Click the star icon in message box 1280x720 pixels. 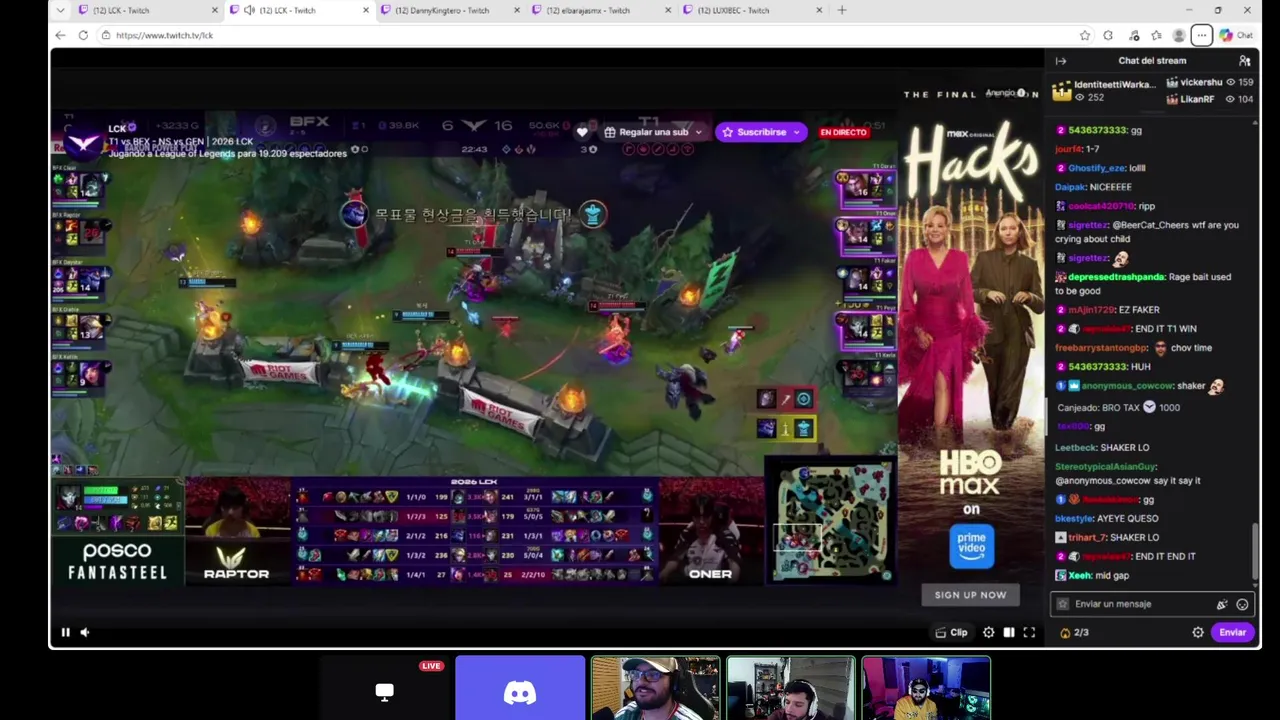coord(1063,604)
